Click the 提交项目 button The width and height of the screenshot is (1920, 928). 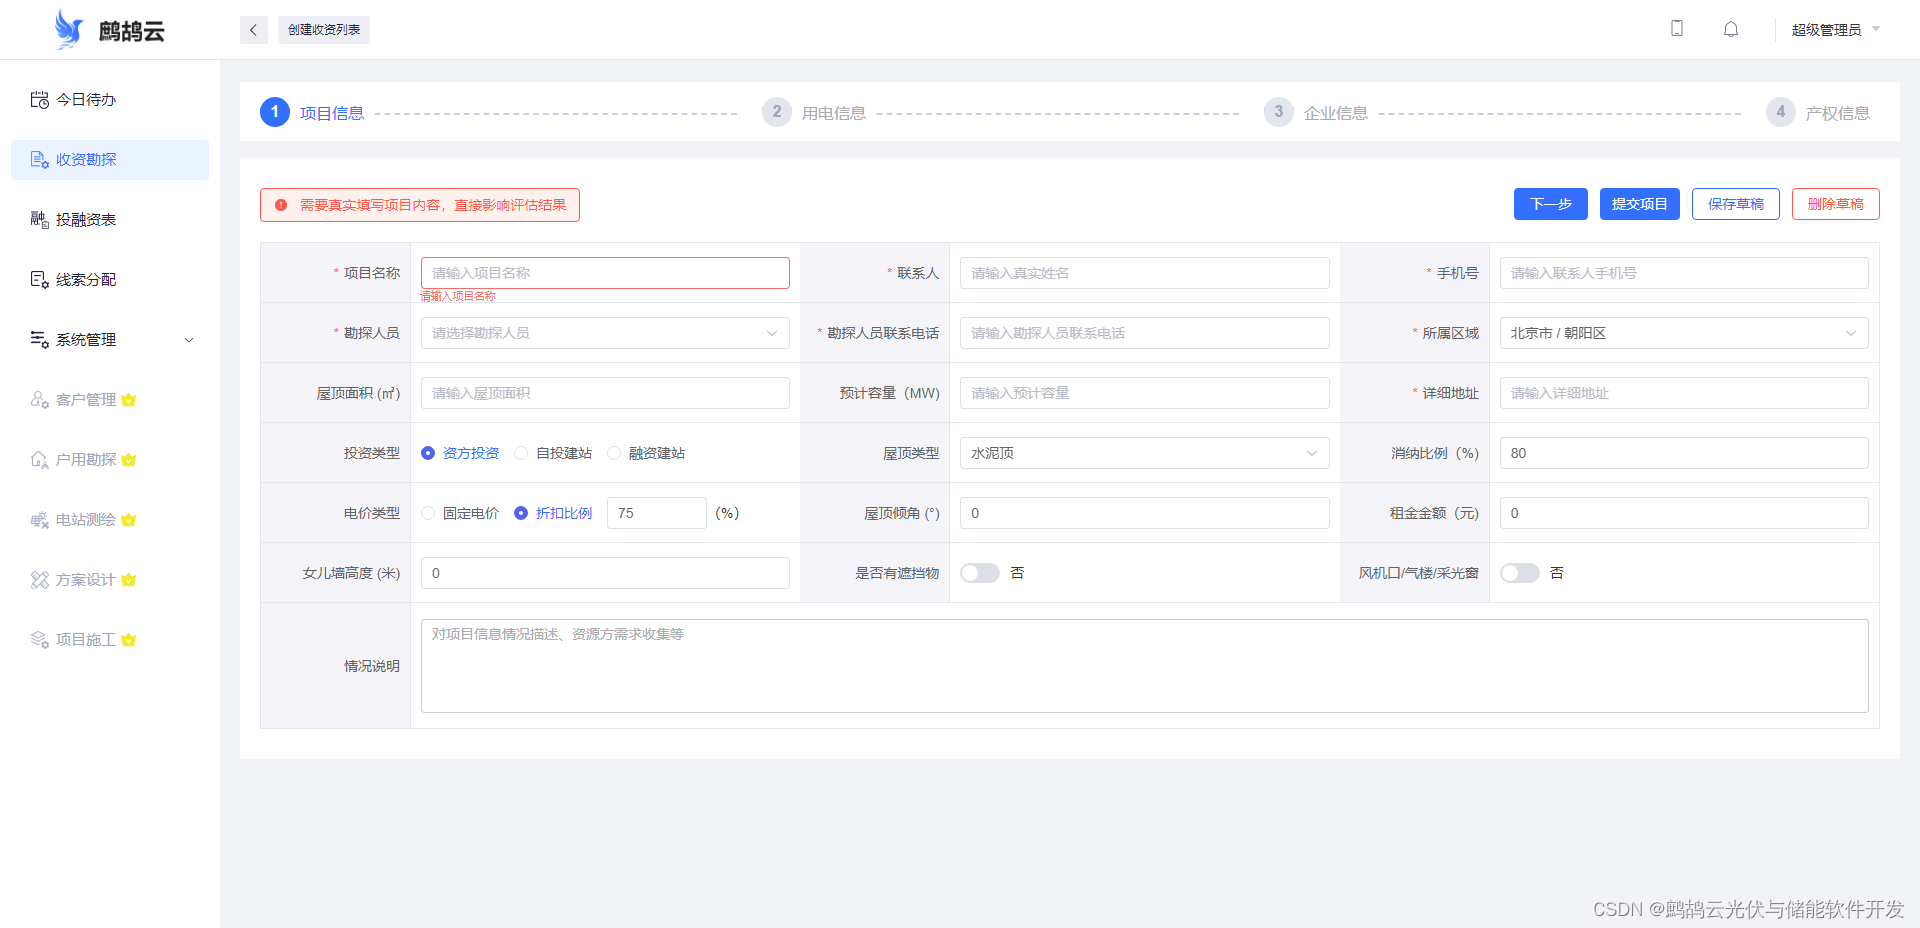[x=1640, y=204]
